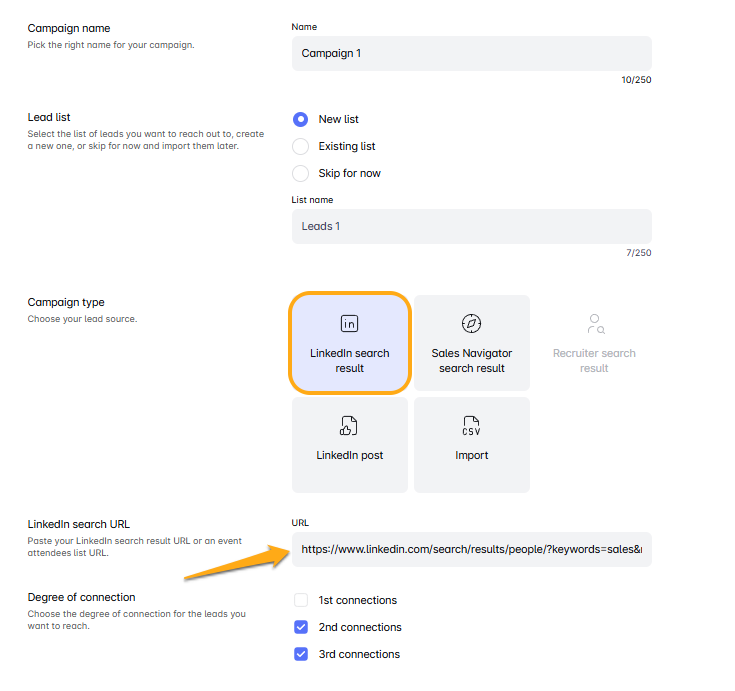
Task: Uncheck the 3rd connections checkbox
Action: click(x=301, y=654)
